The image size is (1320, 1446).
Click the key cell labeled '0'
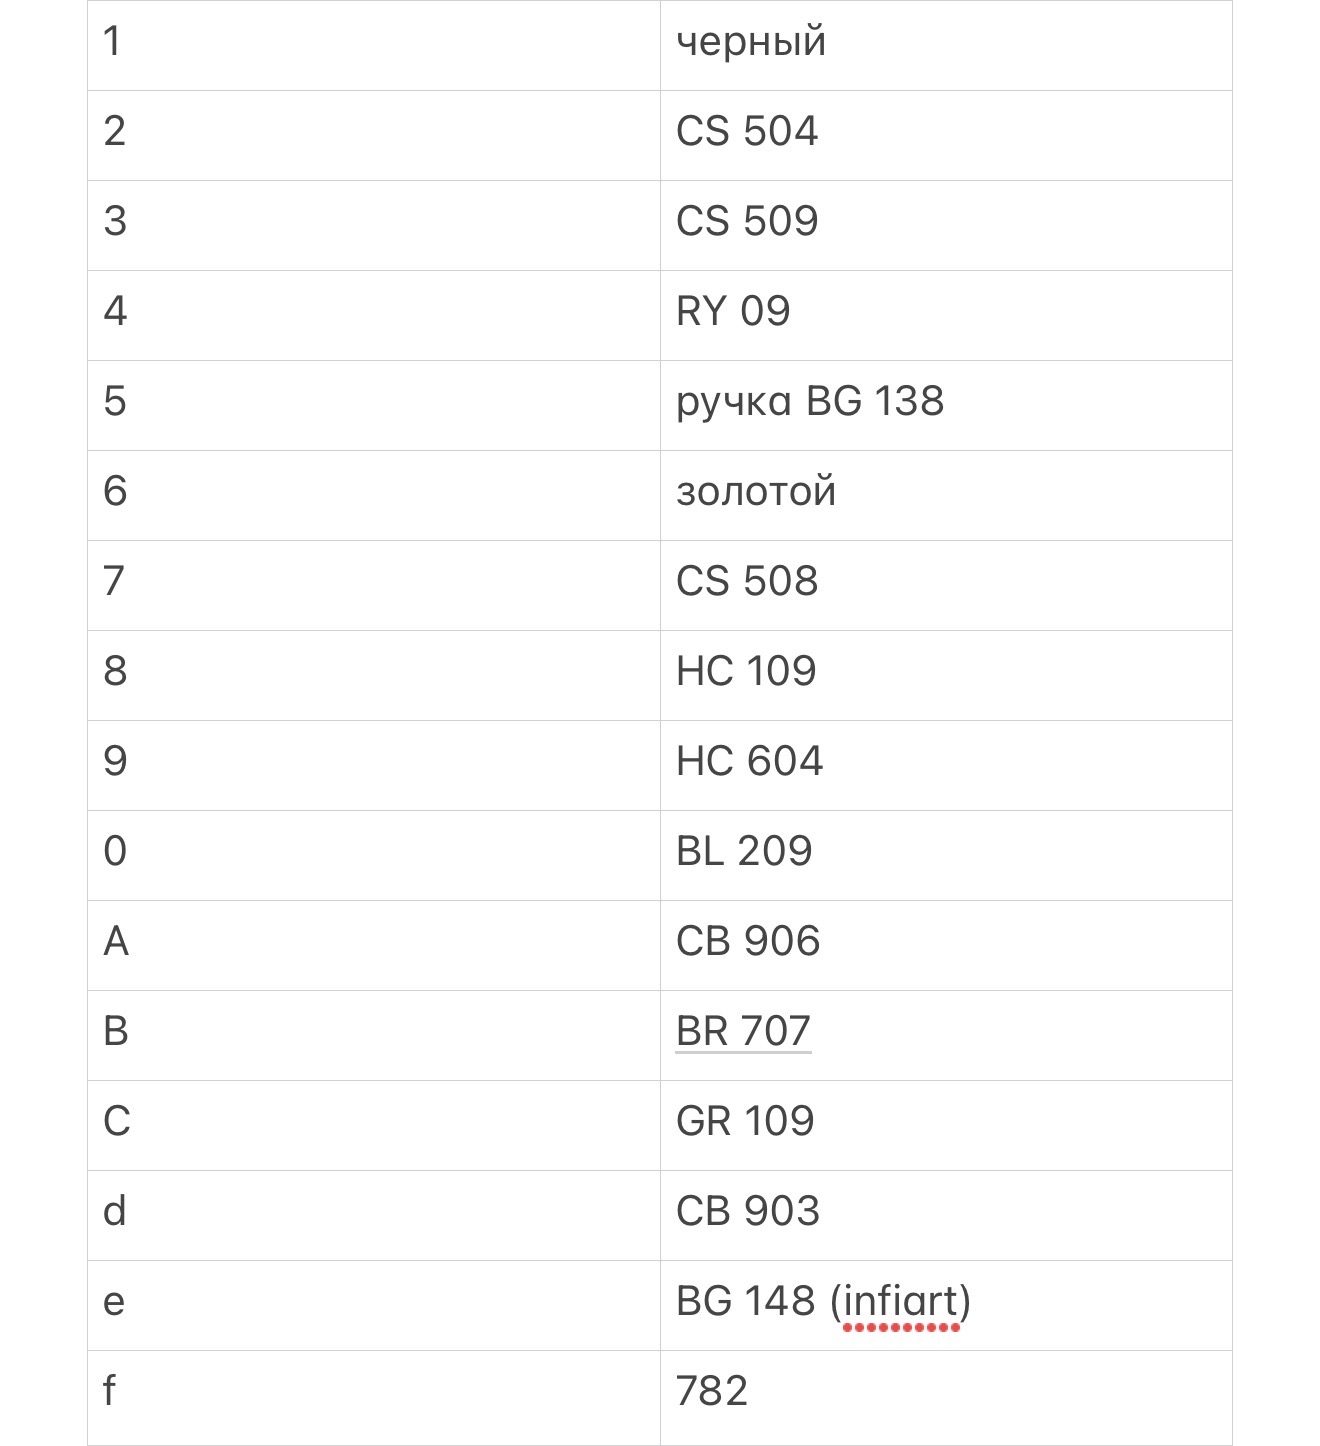pos(374,855)
